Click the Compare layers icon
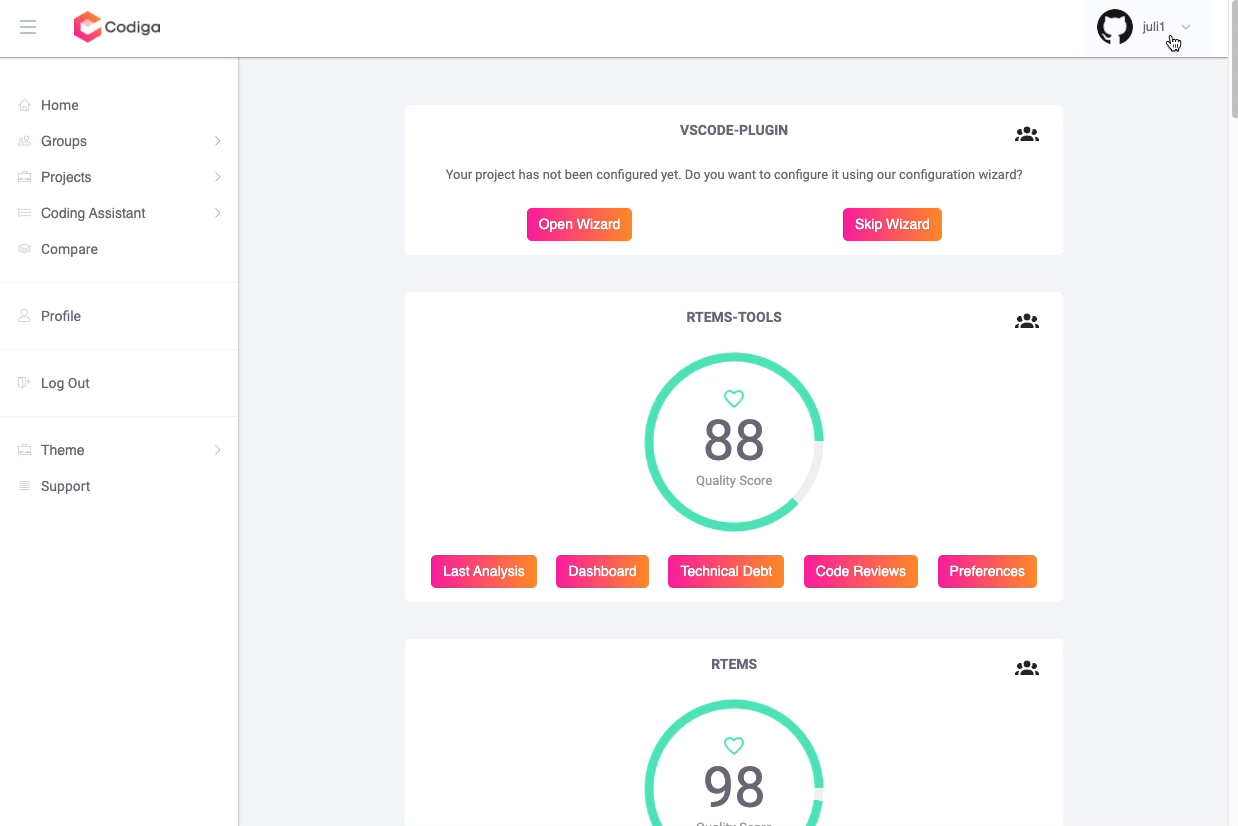 click(x=25, y=249)
